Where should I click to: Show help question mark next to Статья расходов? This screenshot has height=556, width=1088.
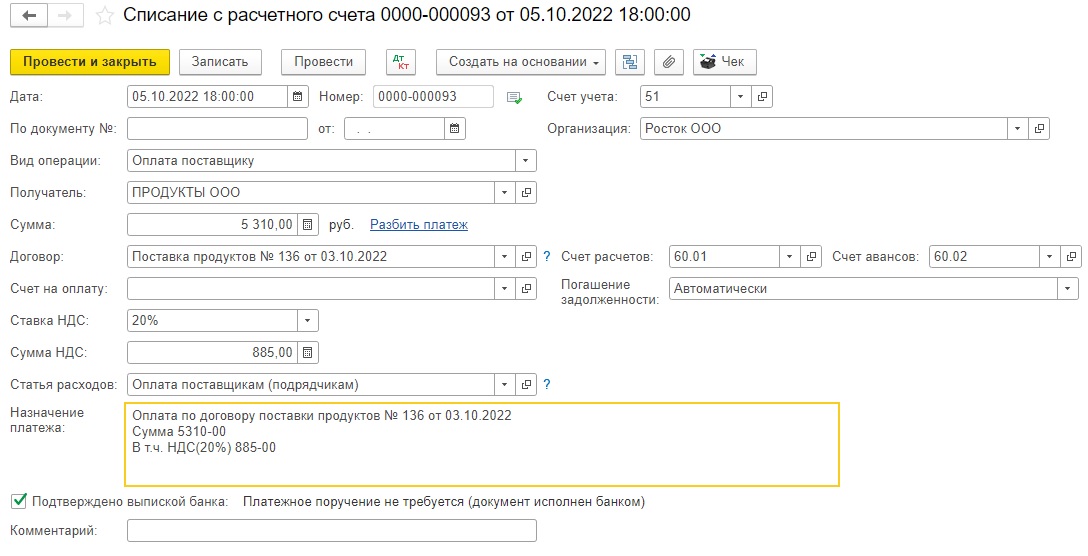tap(547, 384)
